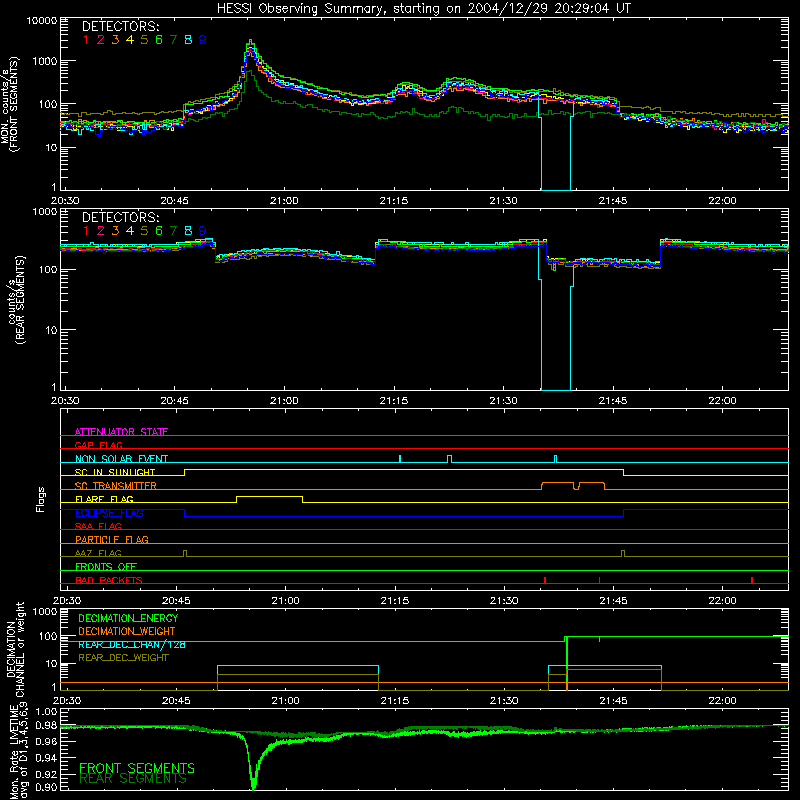Click DETECTORS: label in the rear segments plot
Screen dimensions: 800x800
tap(121, 217)
